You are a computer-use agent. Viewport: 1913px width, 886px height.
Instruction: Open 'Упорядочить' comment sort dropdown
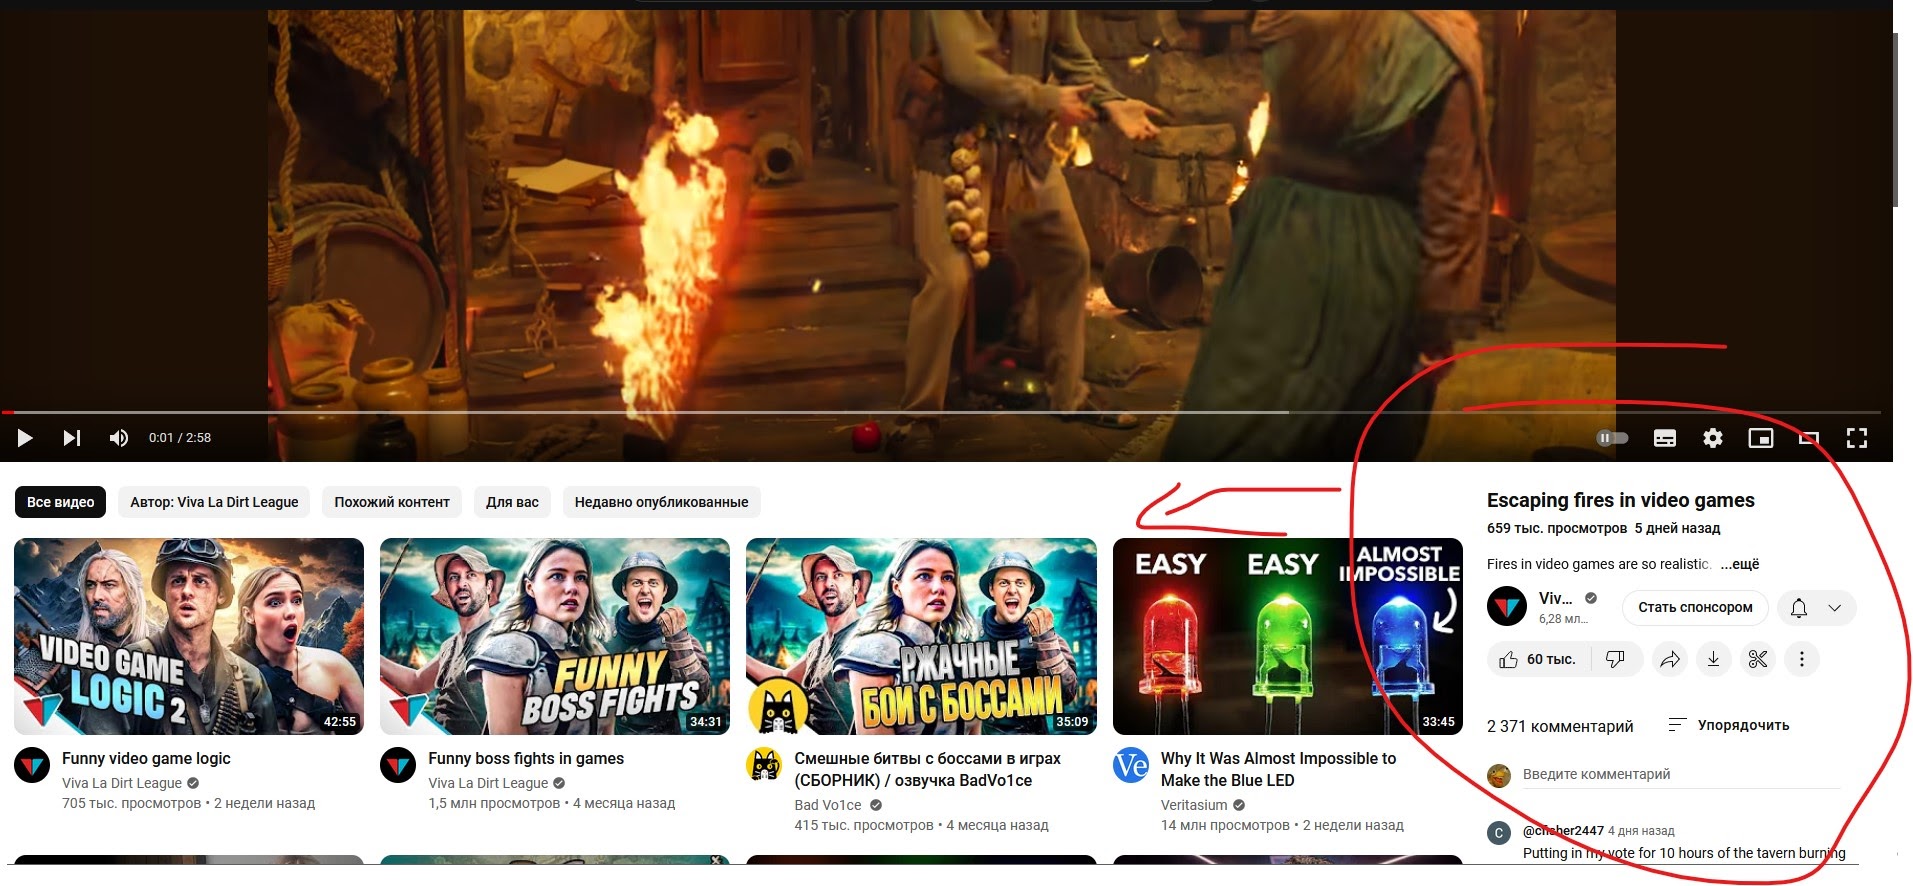(x=1729, y=725)
